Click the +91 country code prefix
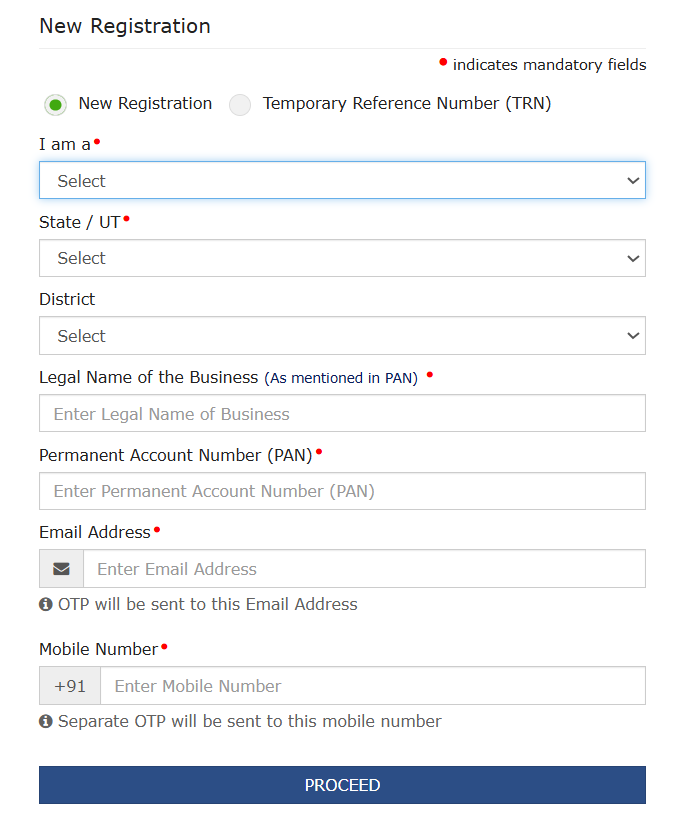684x819 pixels. click(70, 686)
